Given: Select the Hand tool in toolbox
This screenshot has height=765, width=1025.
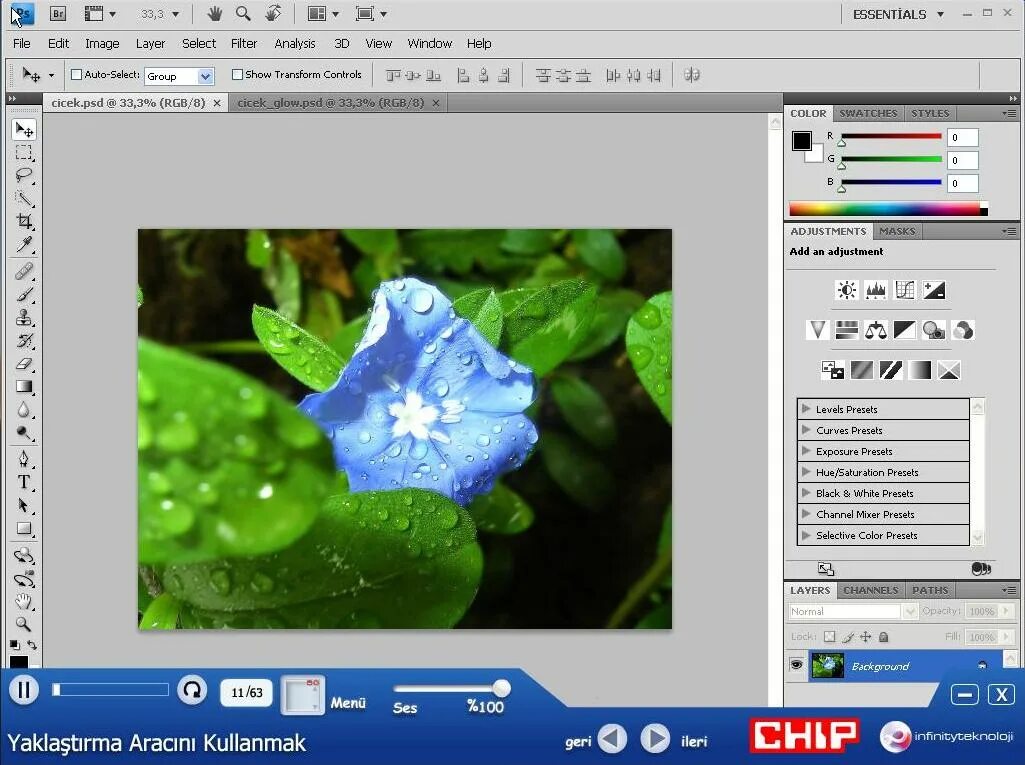Looking at the screenshot, I should coord(24,601).
